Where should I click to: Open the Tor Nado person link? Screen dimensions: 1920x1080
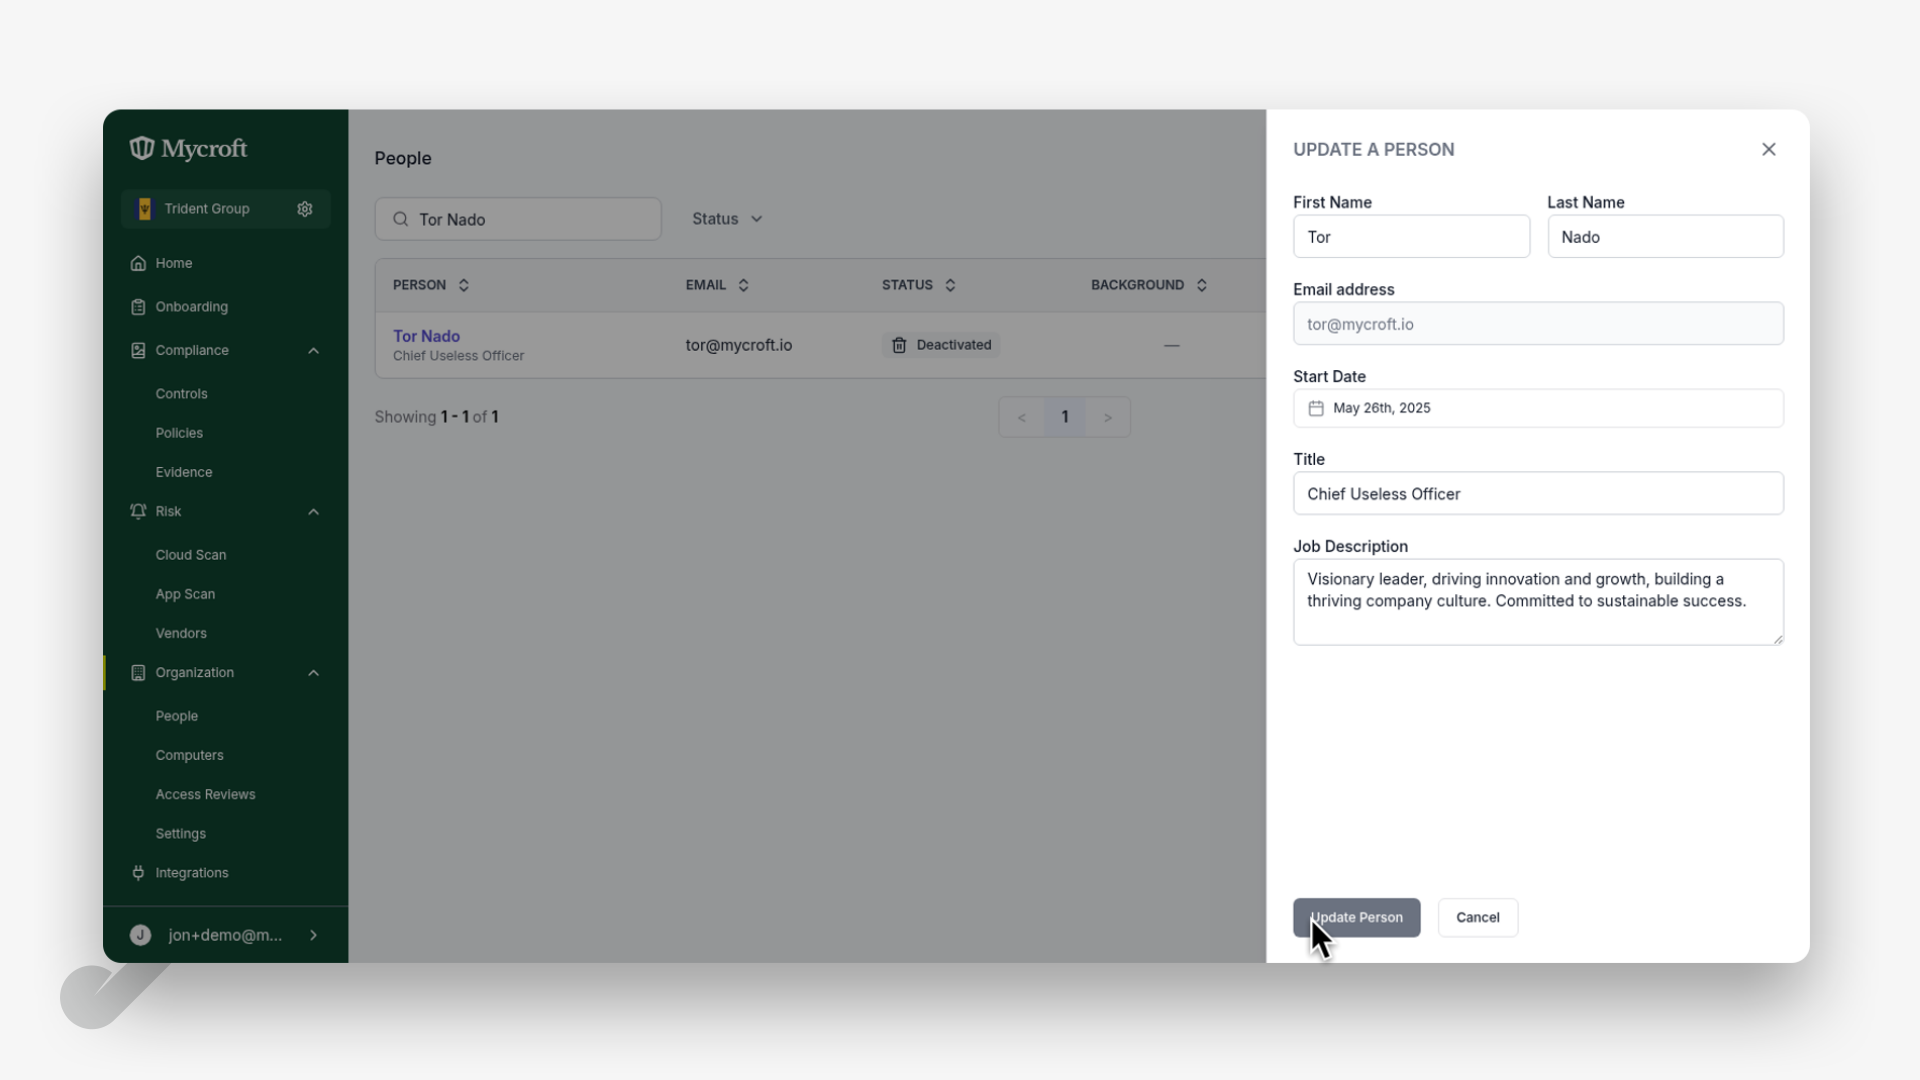click(426, 336)
